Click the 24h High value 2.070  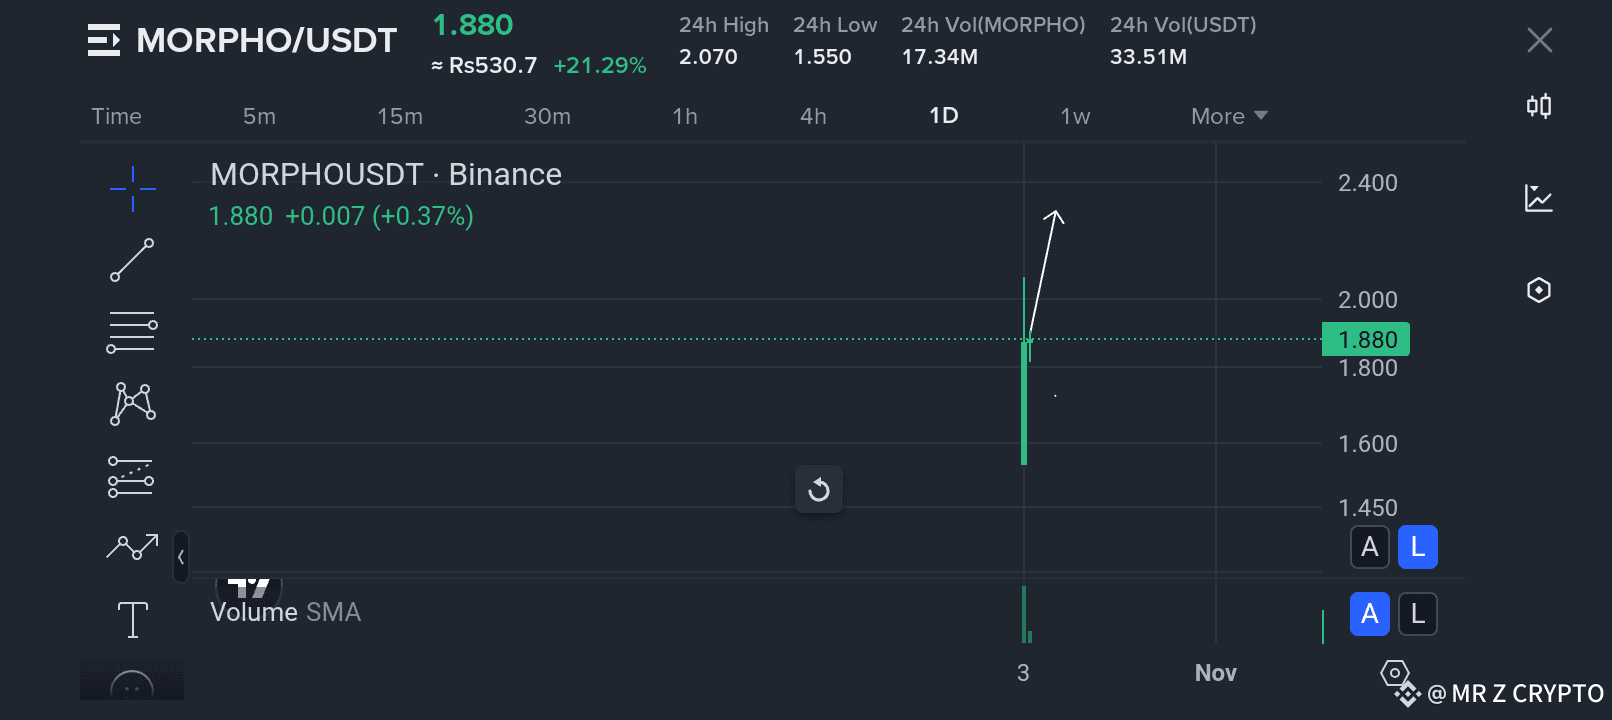pos(708,57)
